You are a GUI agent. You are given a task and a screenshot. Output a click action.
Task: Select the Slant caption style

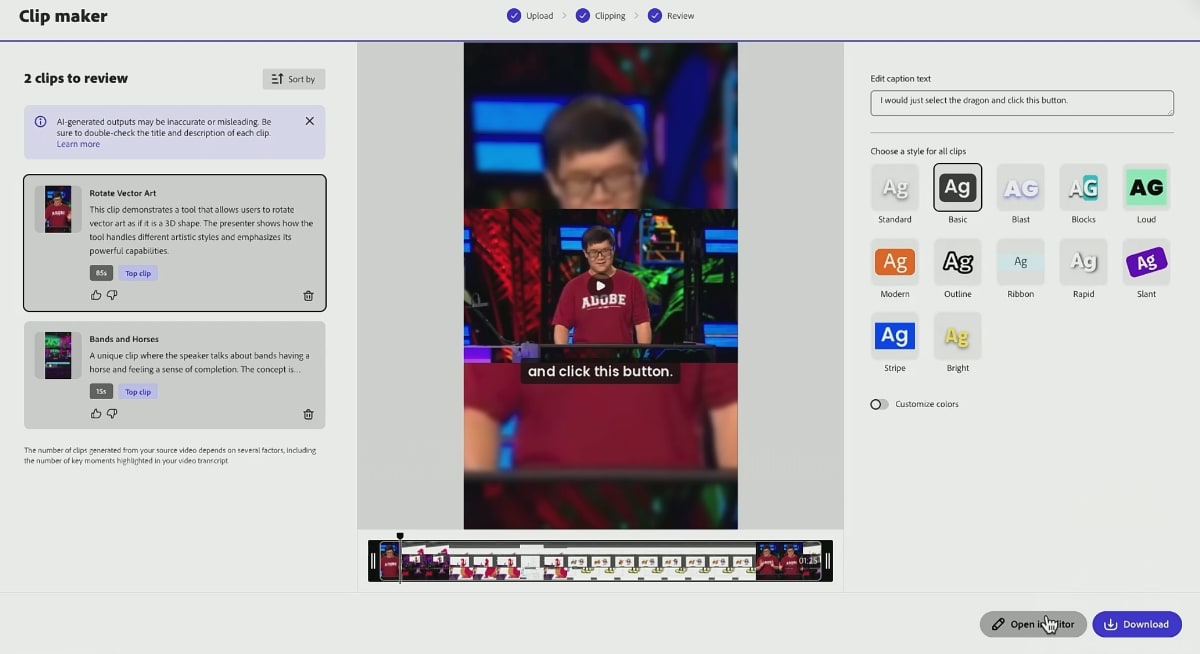(x=1146, y=262)
